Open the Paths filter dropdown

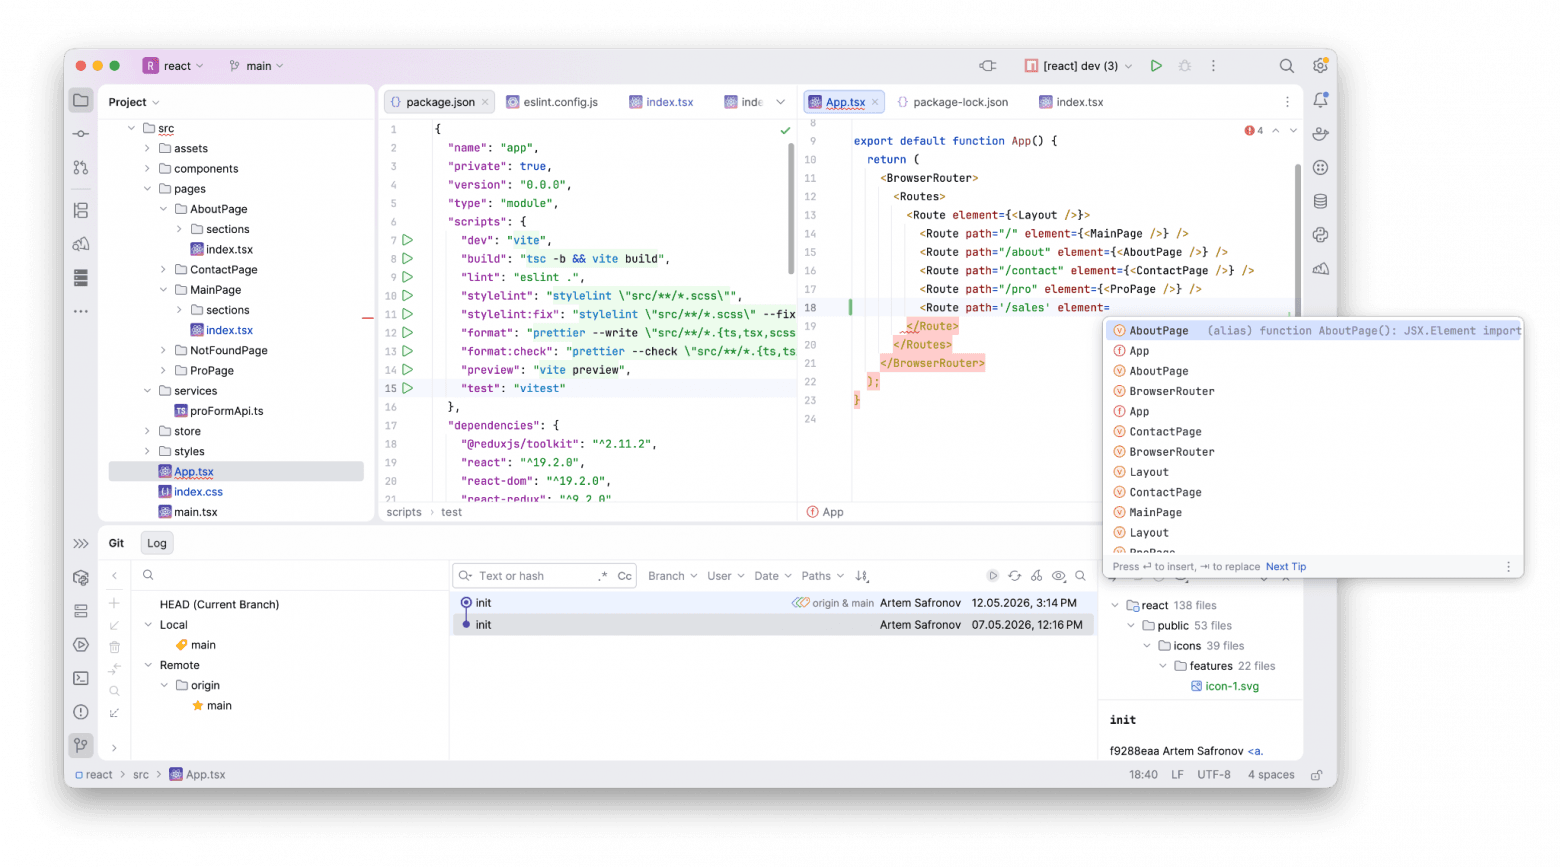coord(823,576)
